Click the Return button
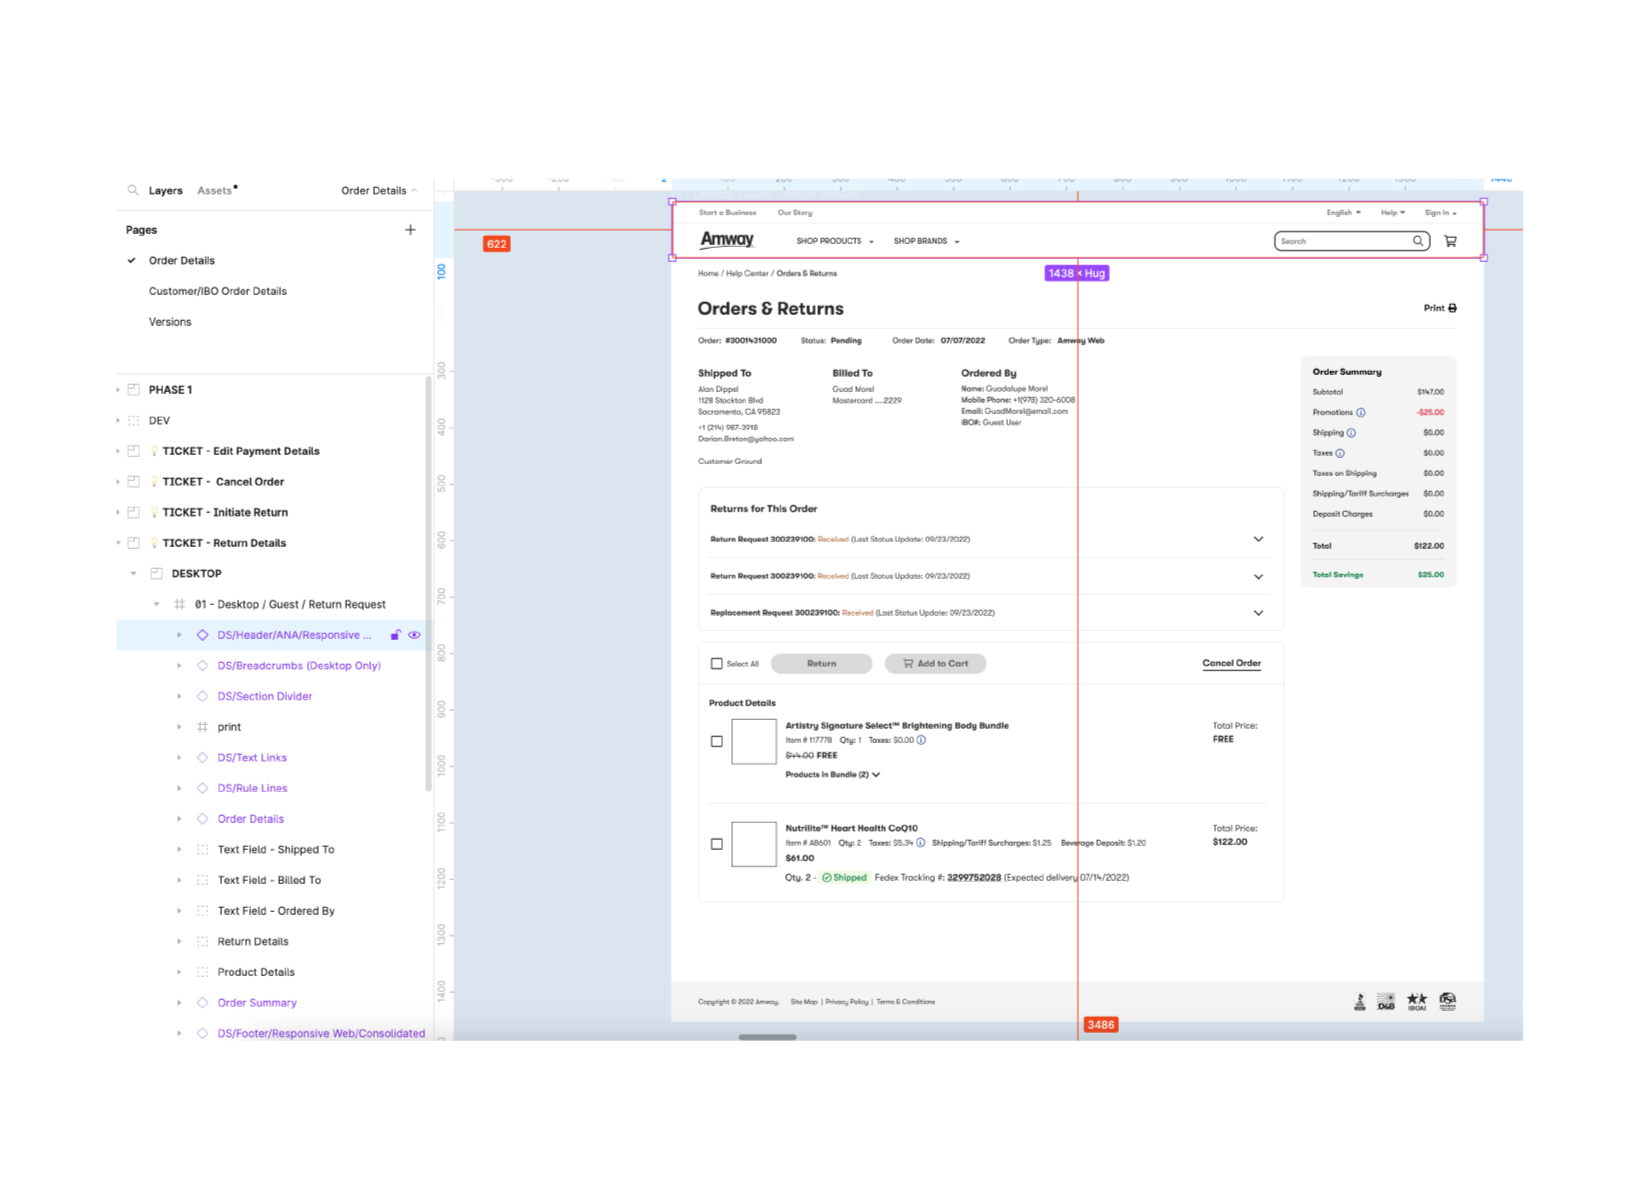The image size is (1638, 1200). pyautogui.click(x=822, y=664)
